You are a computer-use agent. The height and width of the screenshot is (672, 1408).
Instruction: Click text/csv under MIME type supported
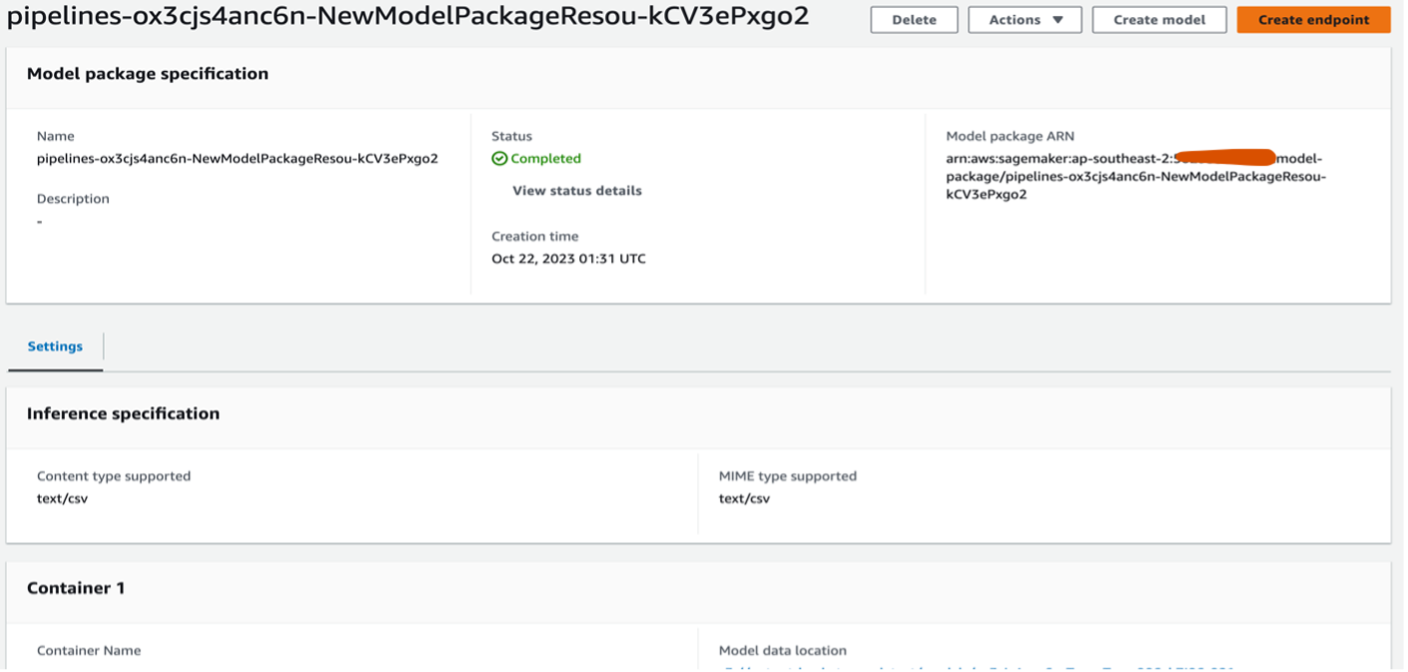point(744,498)
